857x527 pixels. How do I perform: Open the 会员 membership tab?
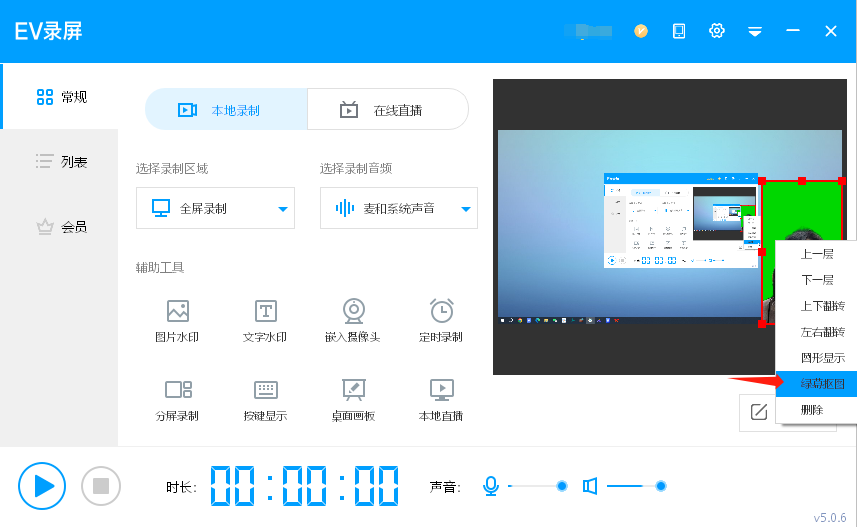pyautogui.click(x=61, y=227)
